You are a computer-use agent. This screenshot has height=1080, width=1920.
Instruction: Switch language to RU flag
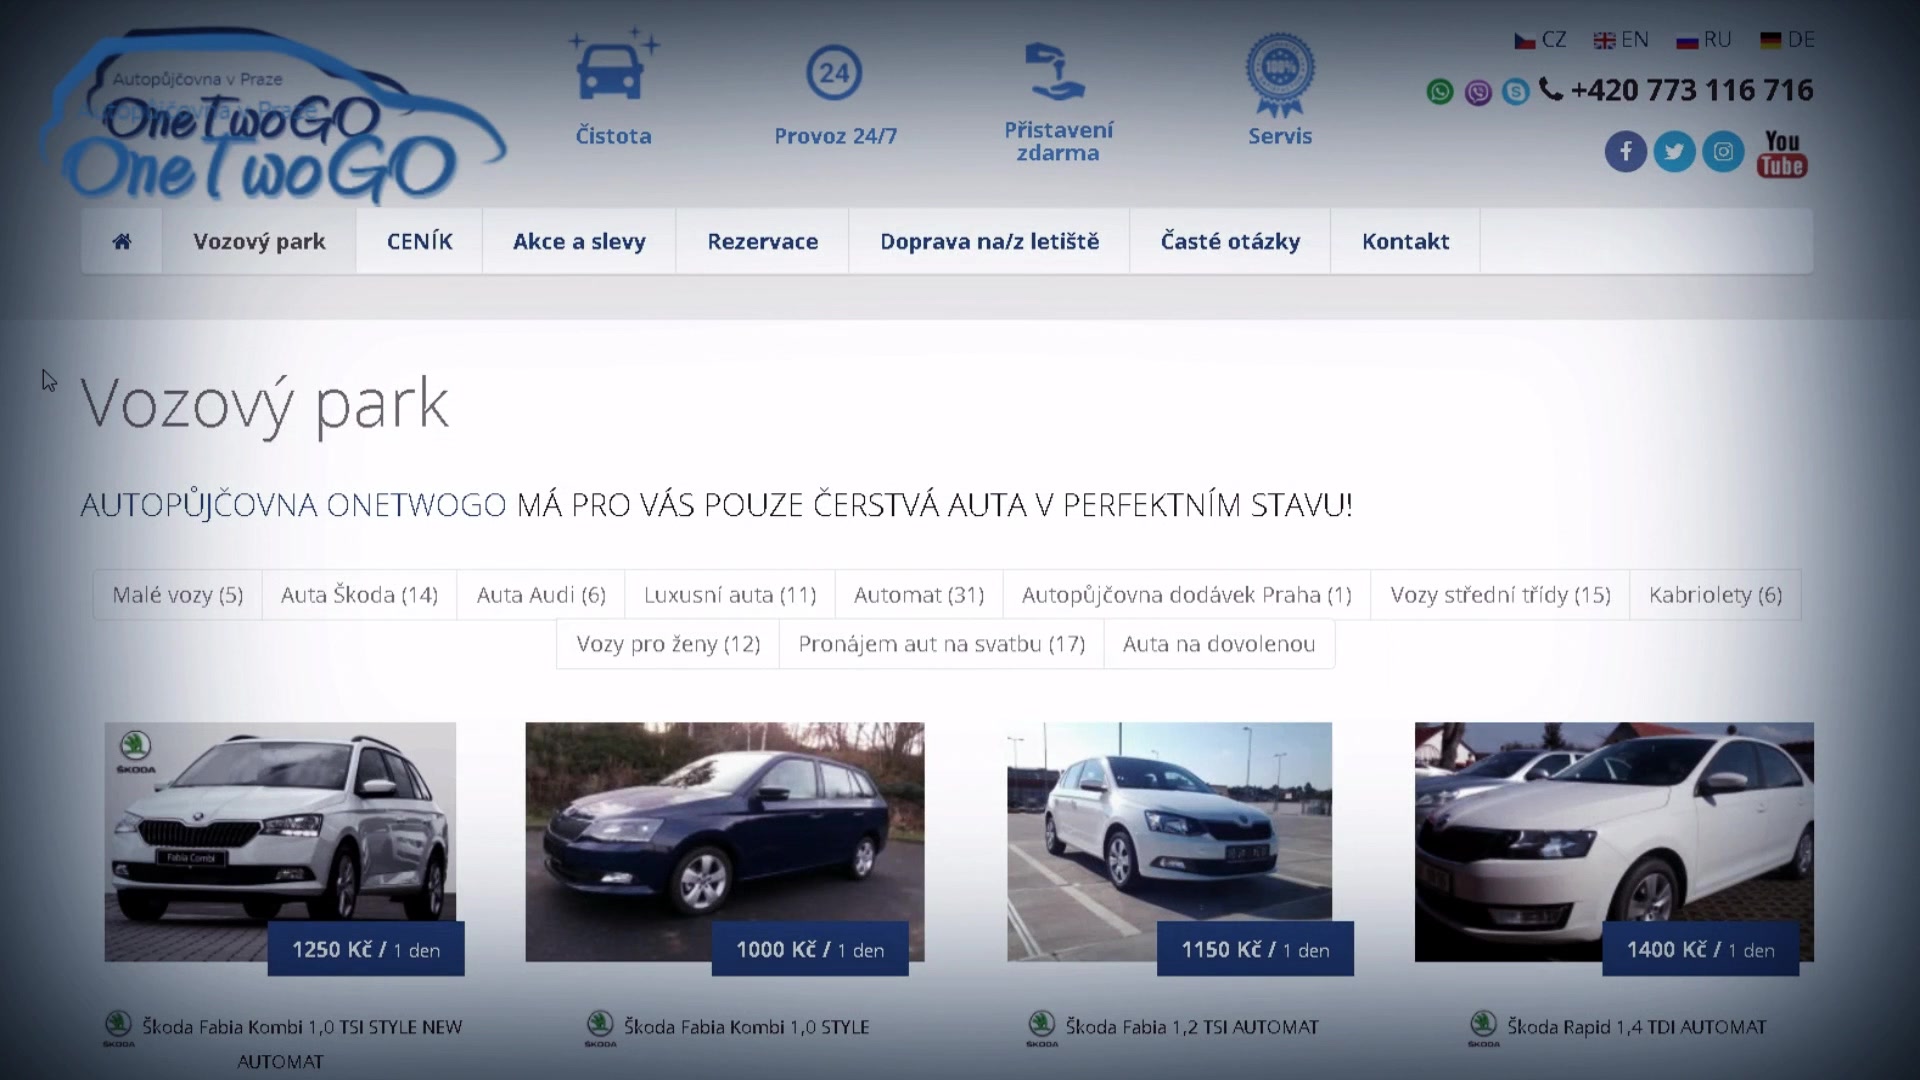point(1688,41)
